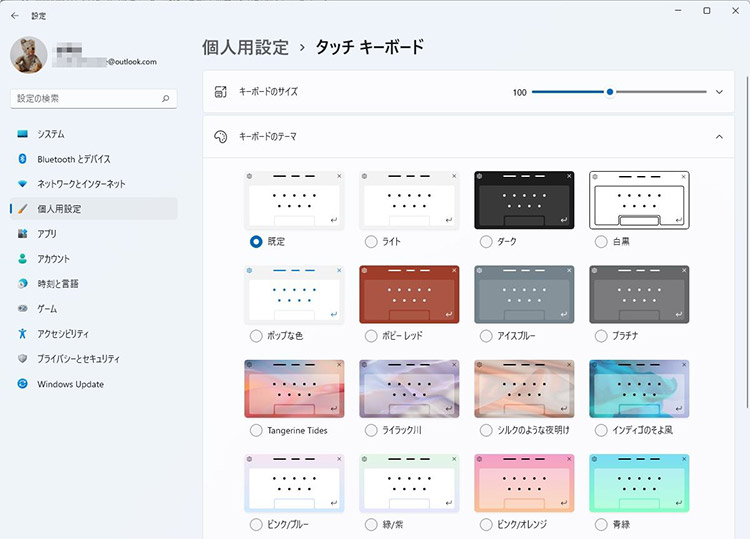Pick the Tangerine Tides keyboard thumbnail

tap(294, 389)
